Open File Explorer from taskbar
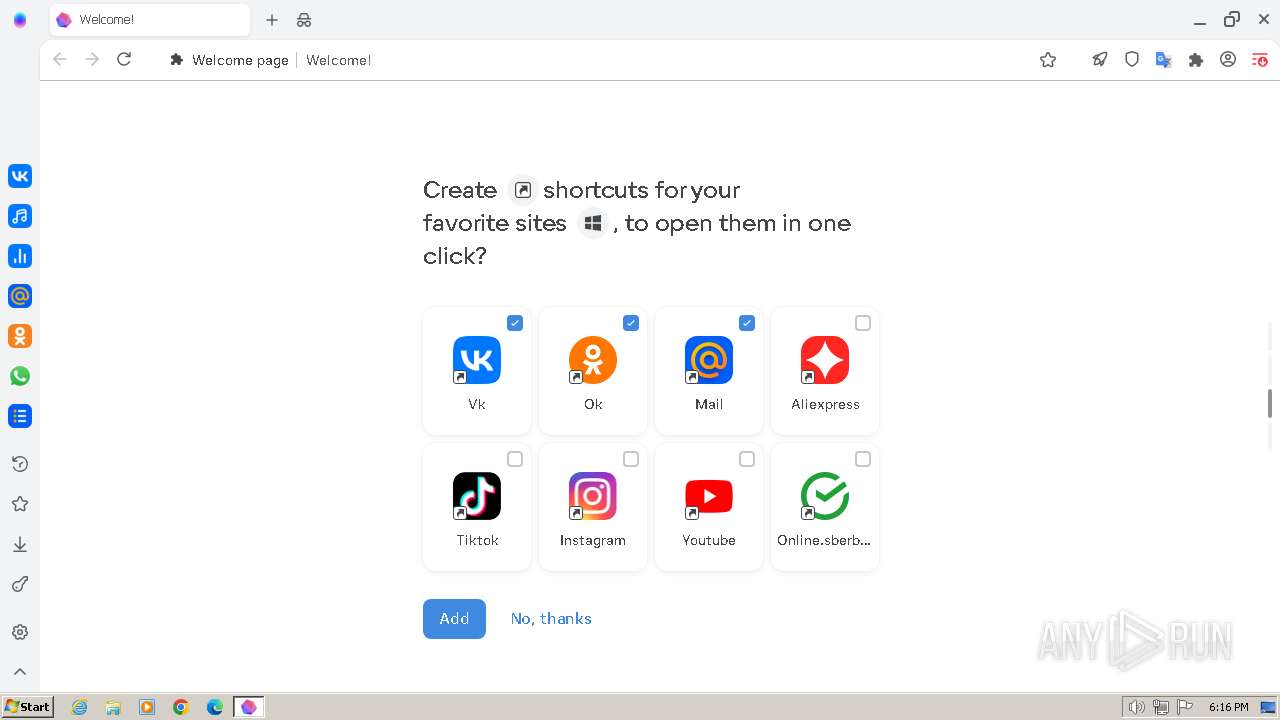 point(113,707)
